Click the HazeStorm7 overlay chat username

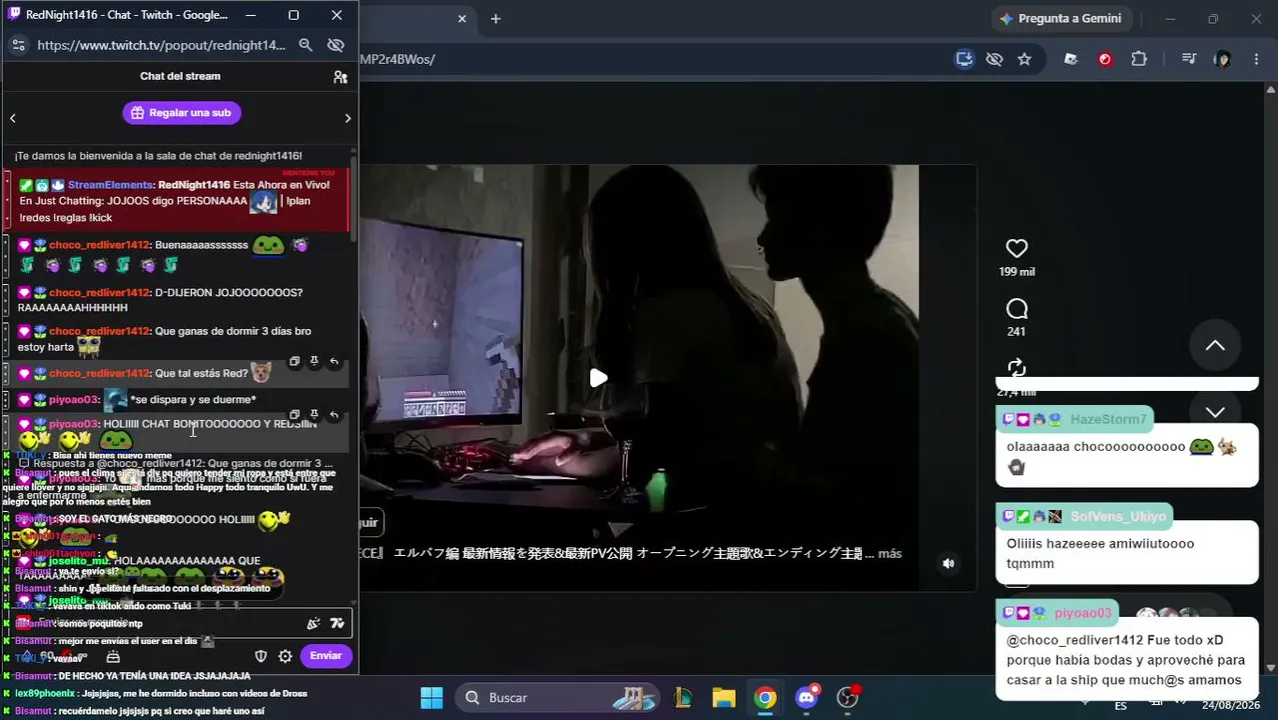tap(1108, 419)
